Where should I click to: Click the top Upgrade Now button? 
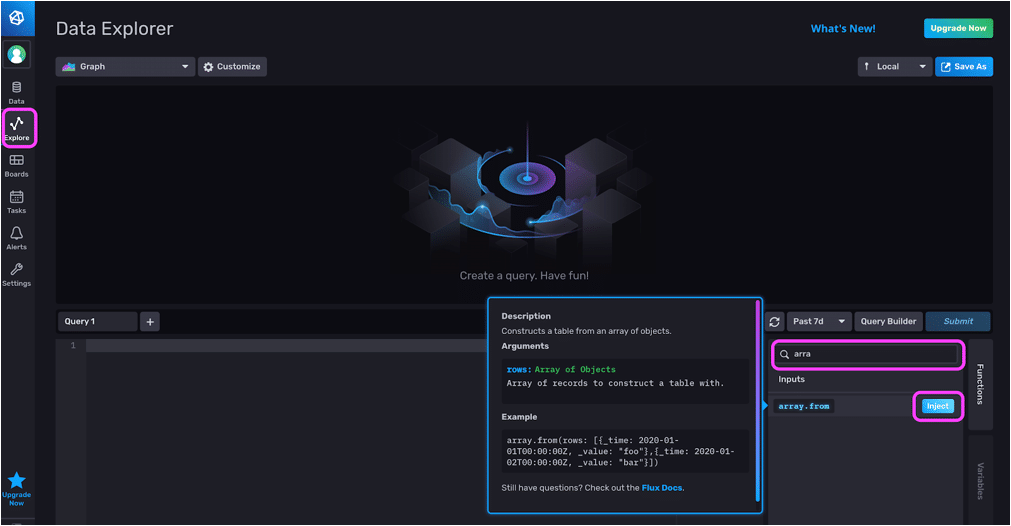tap(958, 28)
